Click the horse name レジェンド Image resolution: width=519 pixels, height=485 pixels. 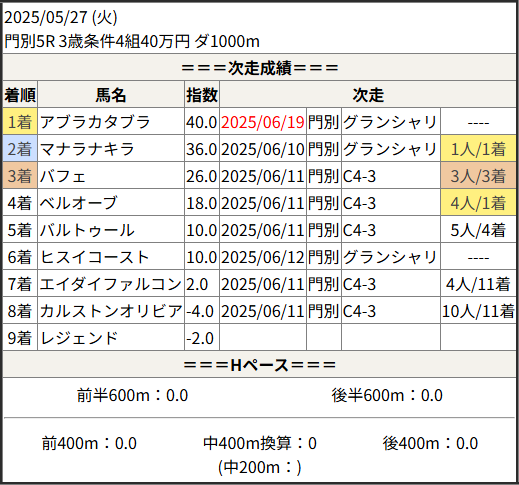coord(79,338)
